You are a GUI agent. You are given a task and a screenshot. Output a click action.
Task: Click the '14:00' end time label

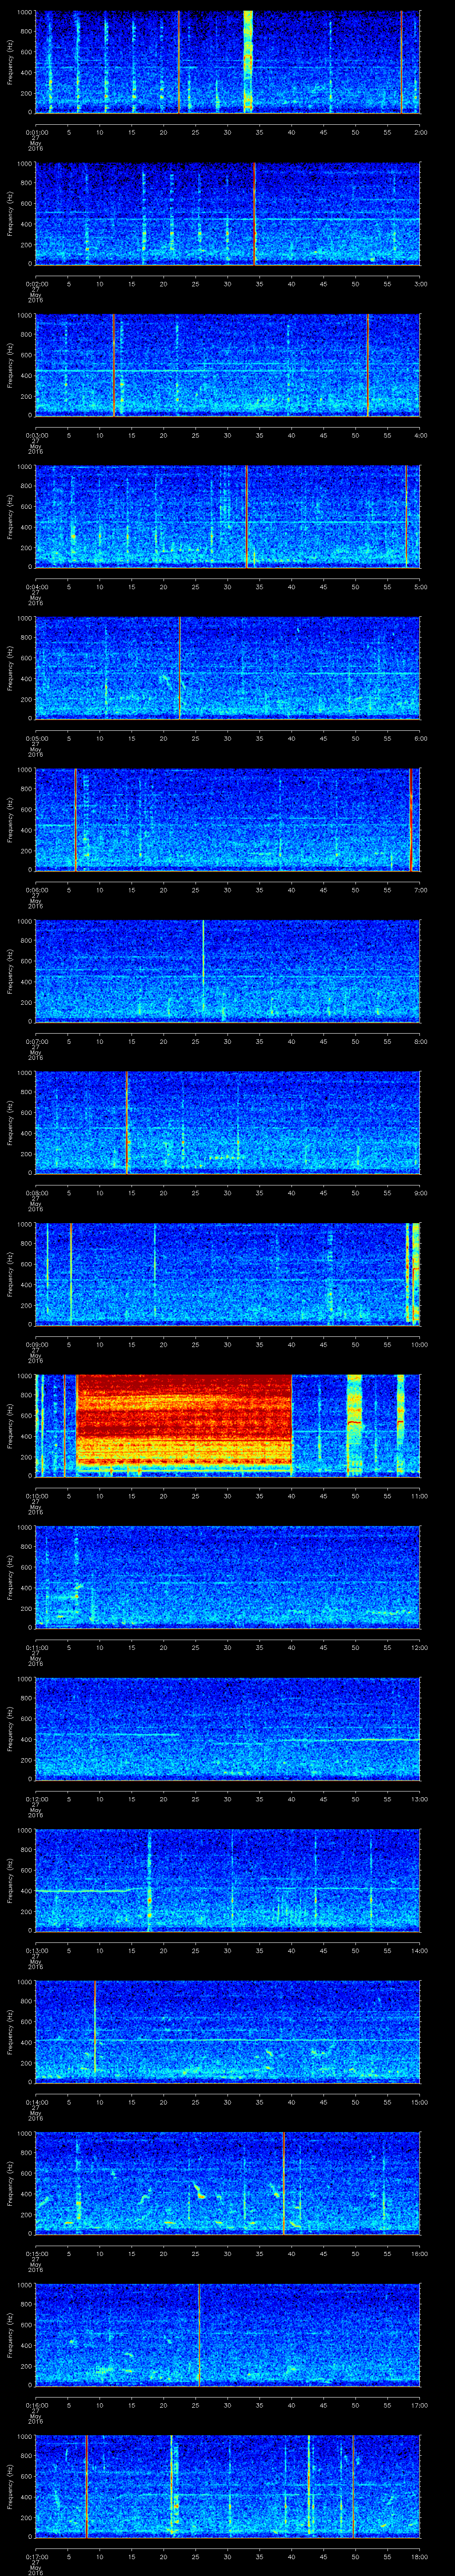pos(419,1950)
